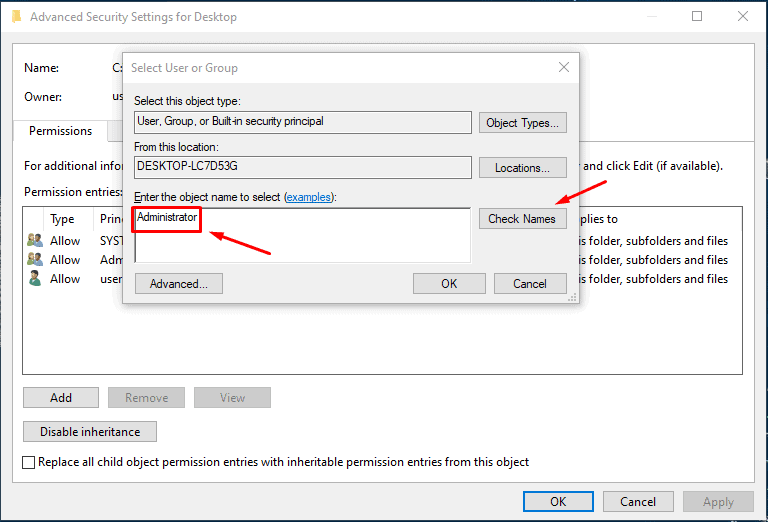Select the SYSTEM group icon in first Allow row
Screen dimensions: 768x522
pyautogui.click(x=35, y=240)
